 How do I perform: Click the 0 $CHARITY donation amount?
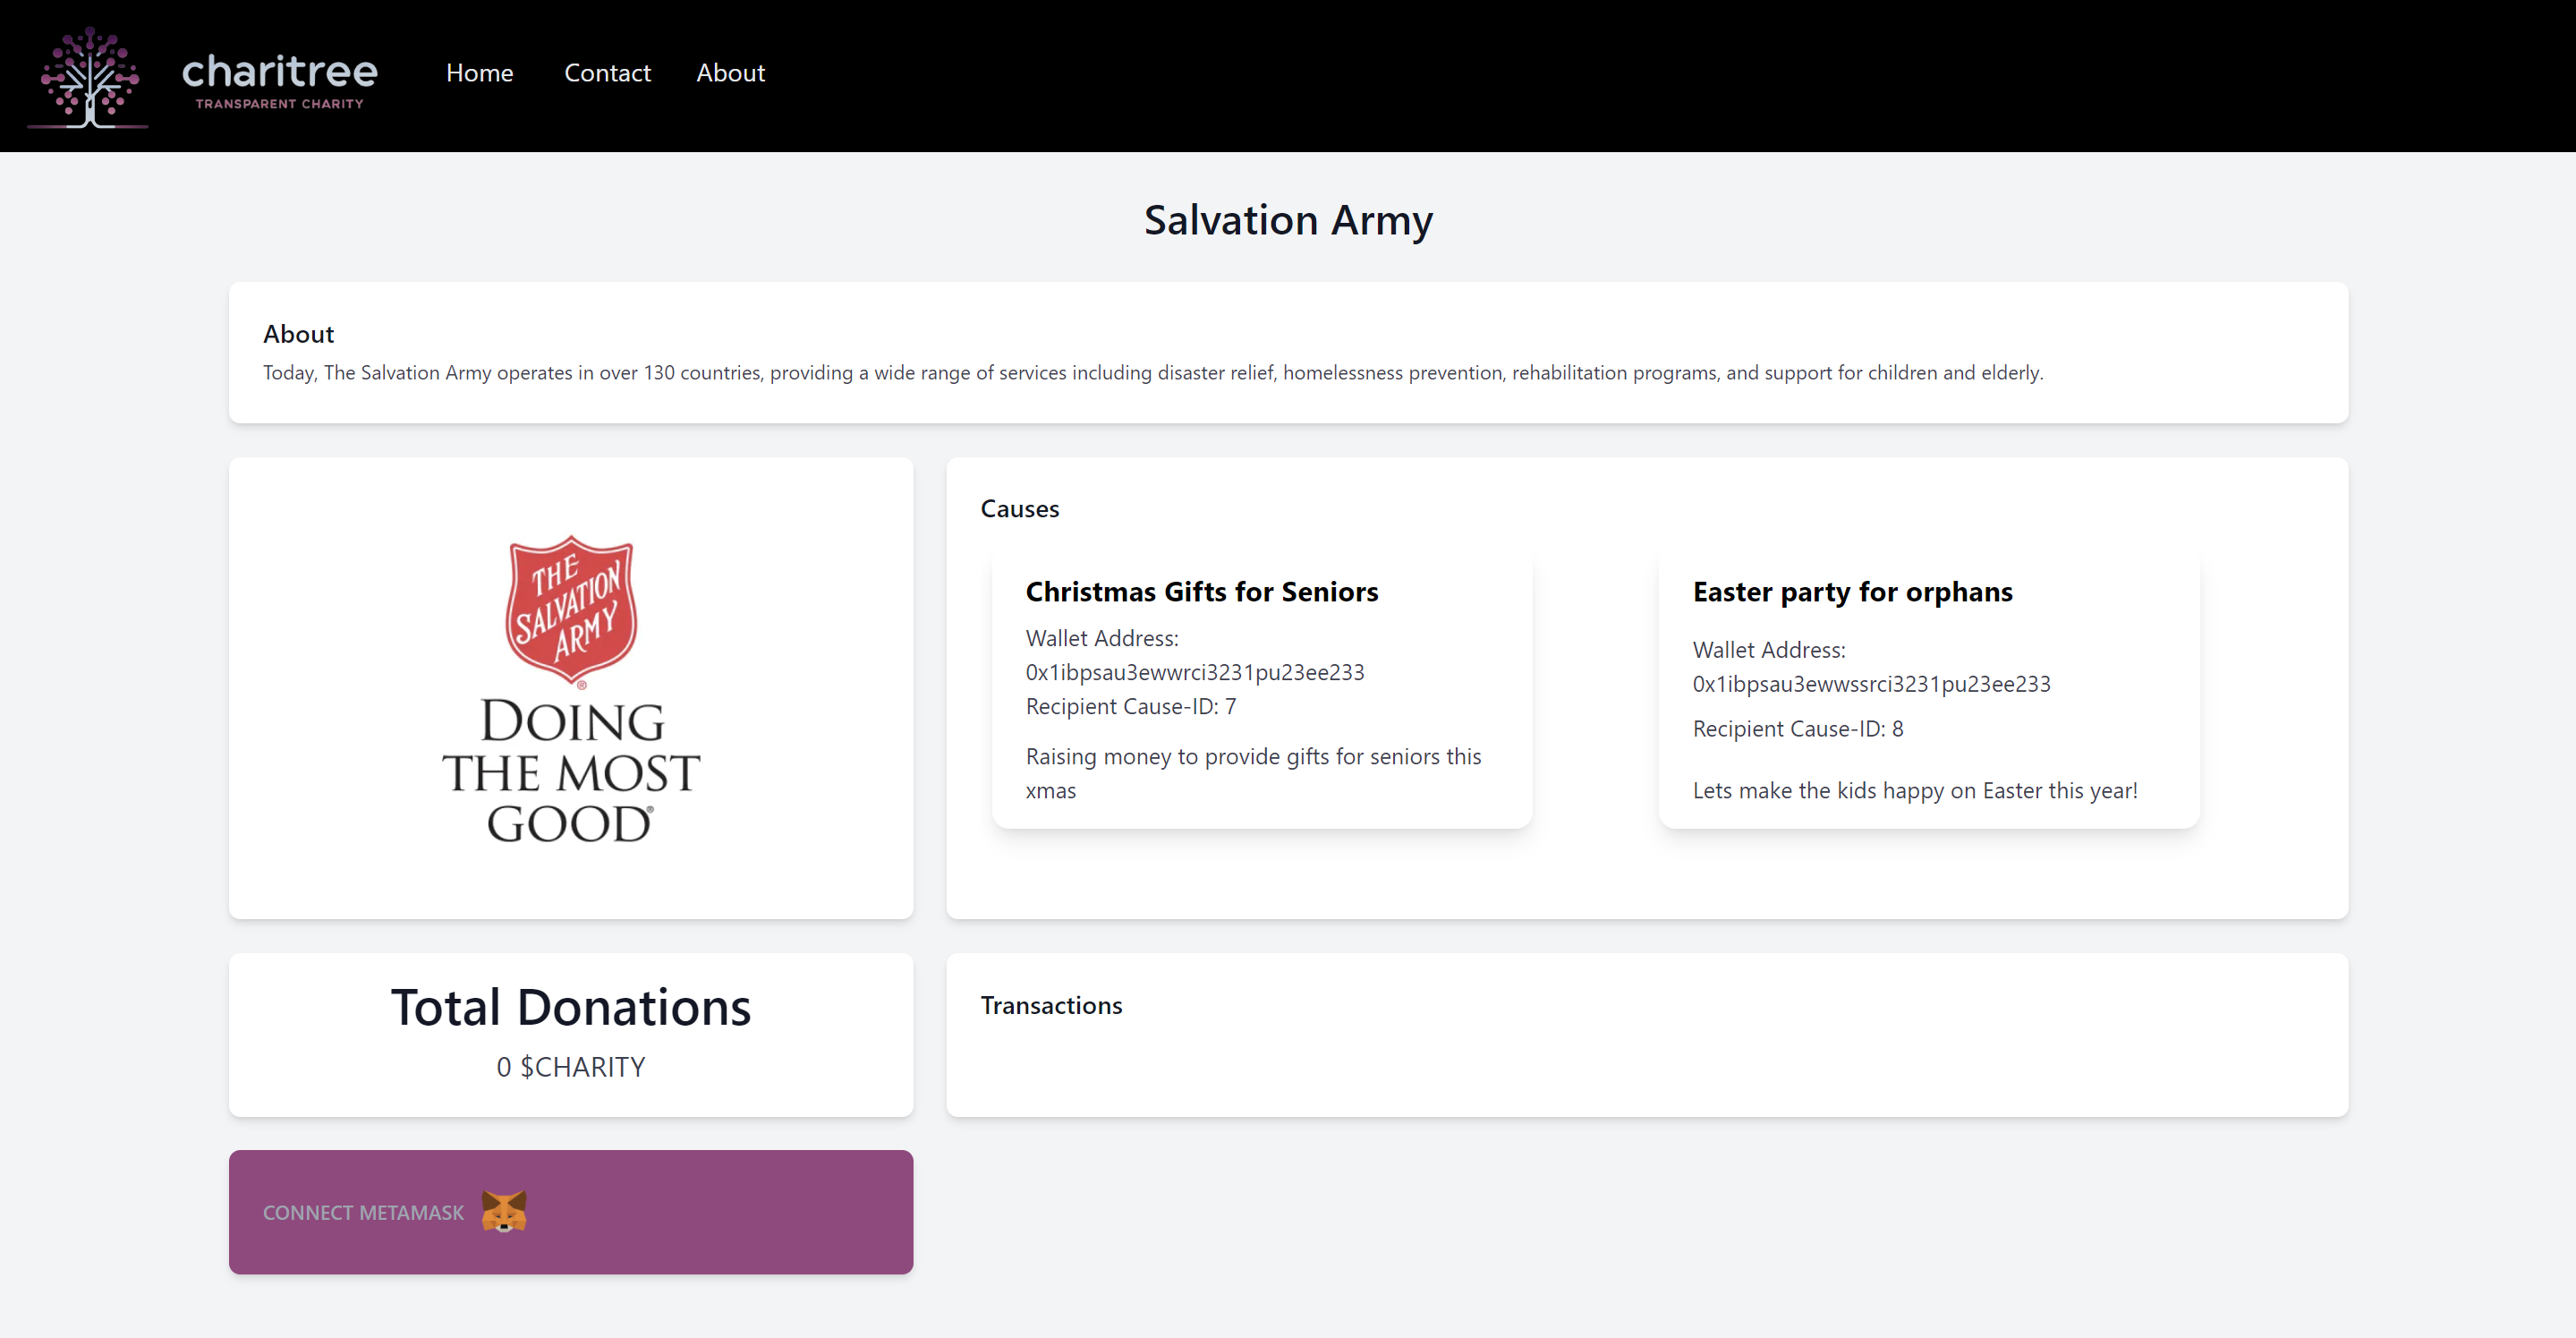click(570, 1067)
